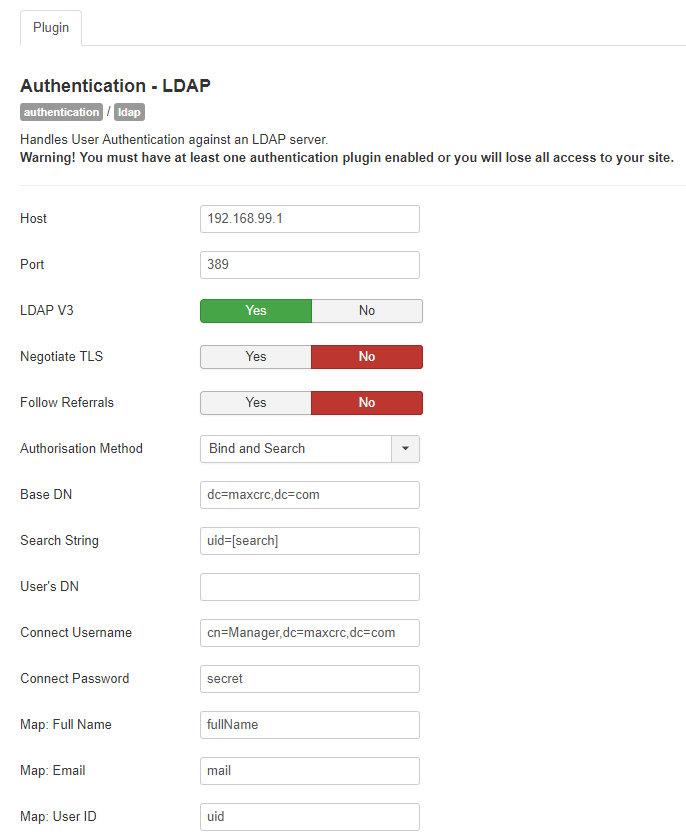Click the Base DN text field
This screenshot has height=840, width=686.
[x=310, y=494]
